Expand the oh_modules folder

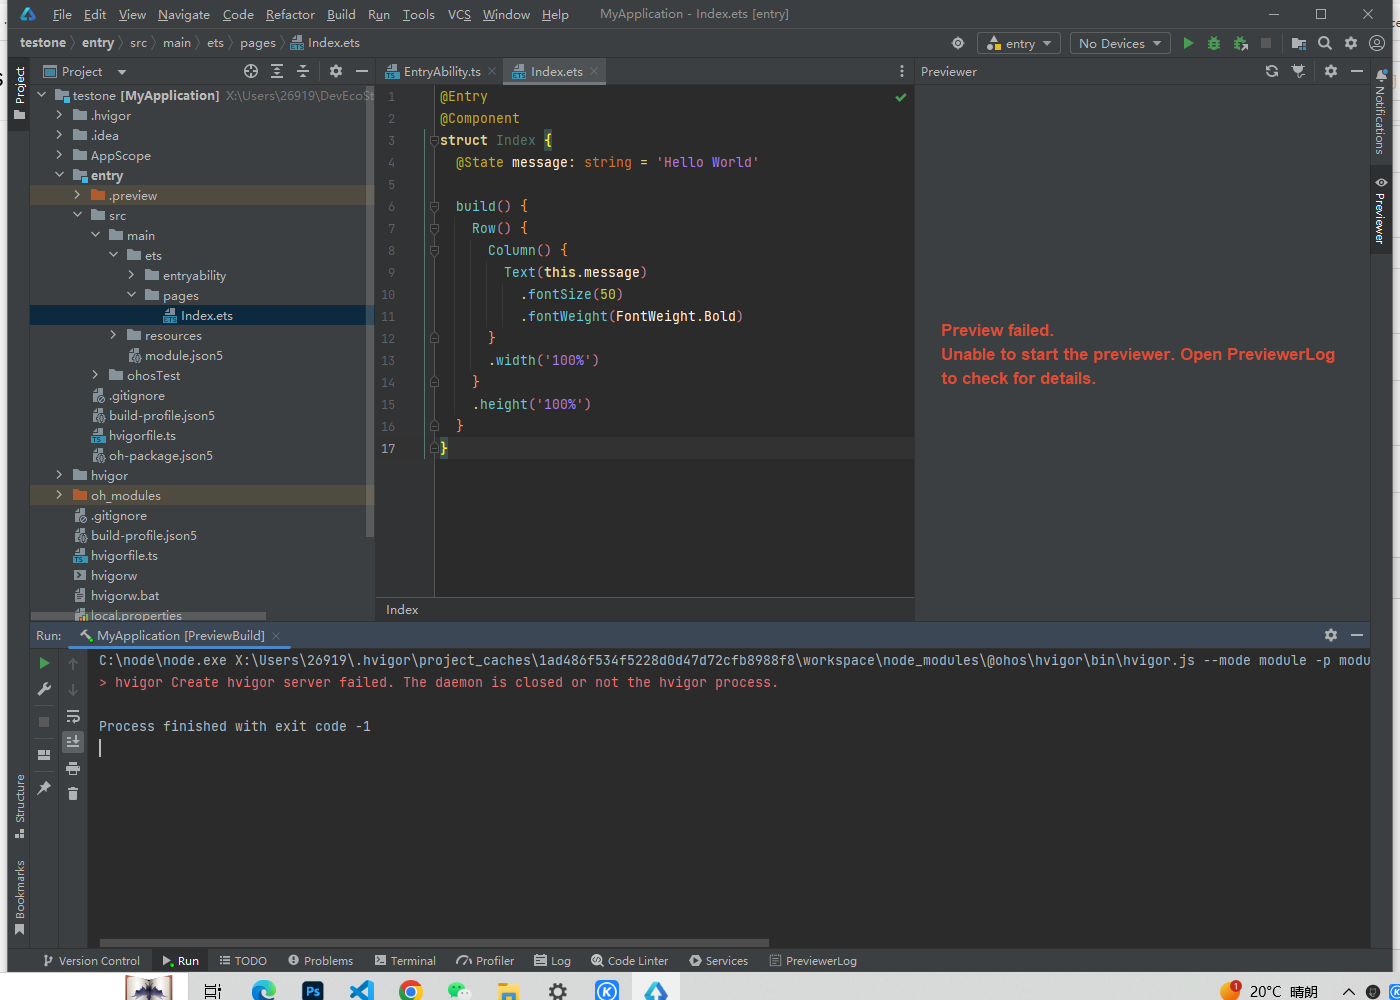[x=59, y=495]
